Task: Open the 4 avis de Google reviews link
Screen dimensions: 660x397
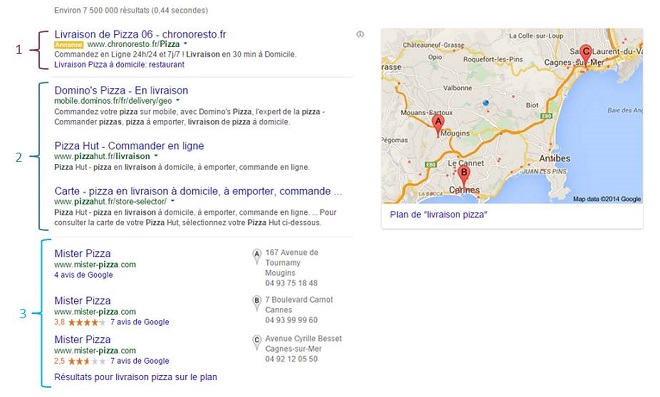Action: [x=83, y=275]
